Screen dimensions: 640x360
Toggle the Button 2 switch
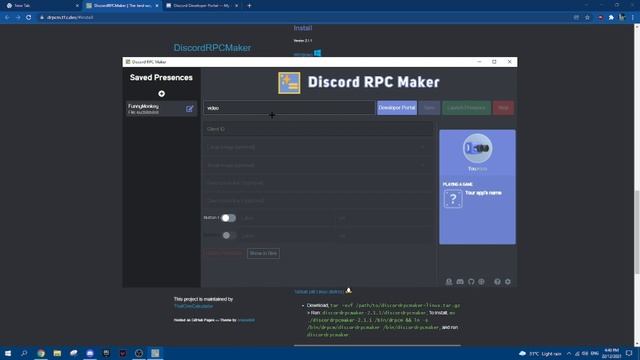(x=228, y=236)
